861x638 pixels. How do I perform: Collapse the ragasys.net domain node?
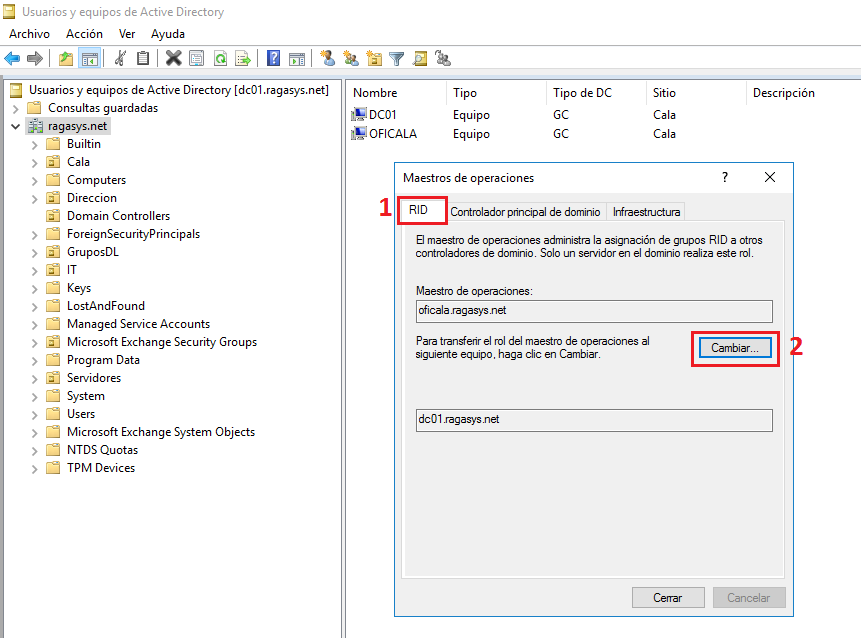(15, 126)
